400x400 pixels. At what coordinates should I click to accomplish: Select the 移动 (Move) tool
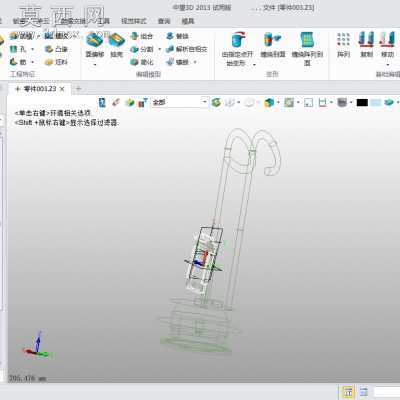[x=387, y=45]
